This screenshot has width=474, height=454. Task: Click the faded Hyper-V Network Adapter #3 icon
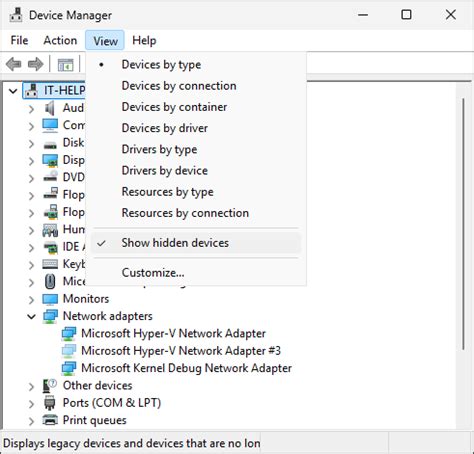pos(69,351)
